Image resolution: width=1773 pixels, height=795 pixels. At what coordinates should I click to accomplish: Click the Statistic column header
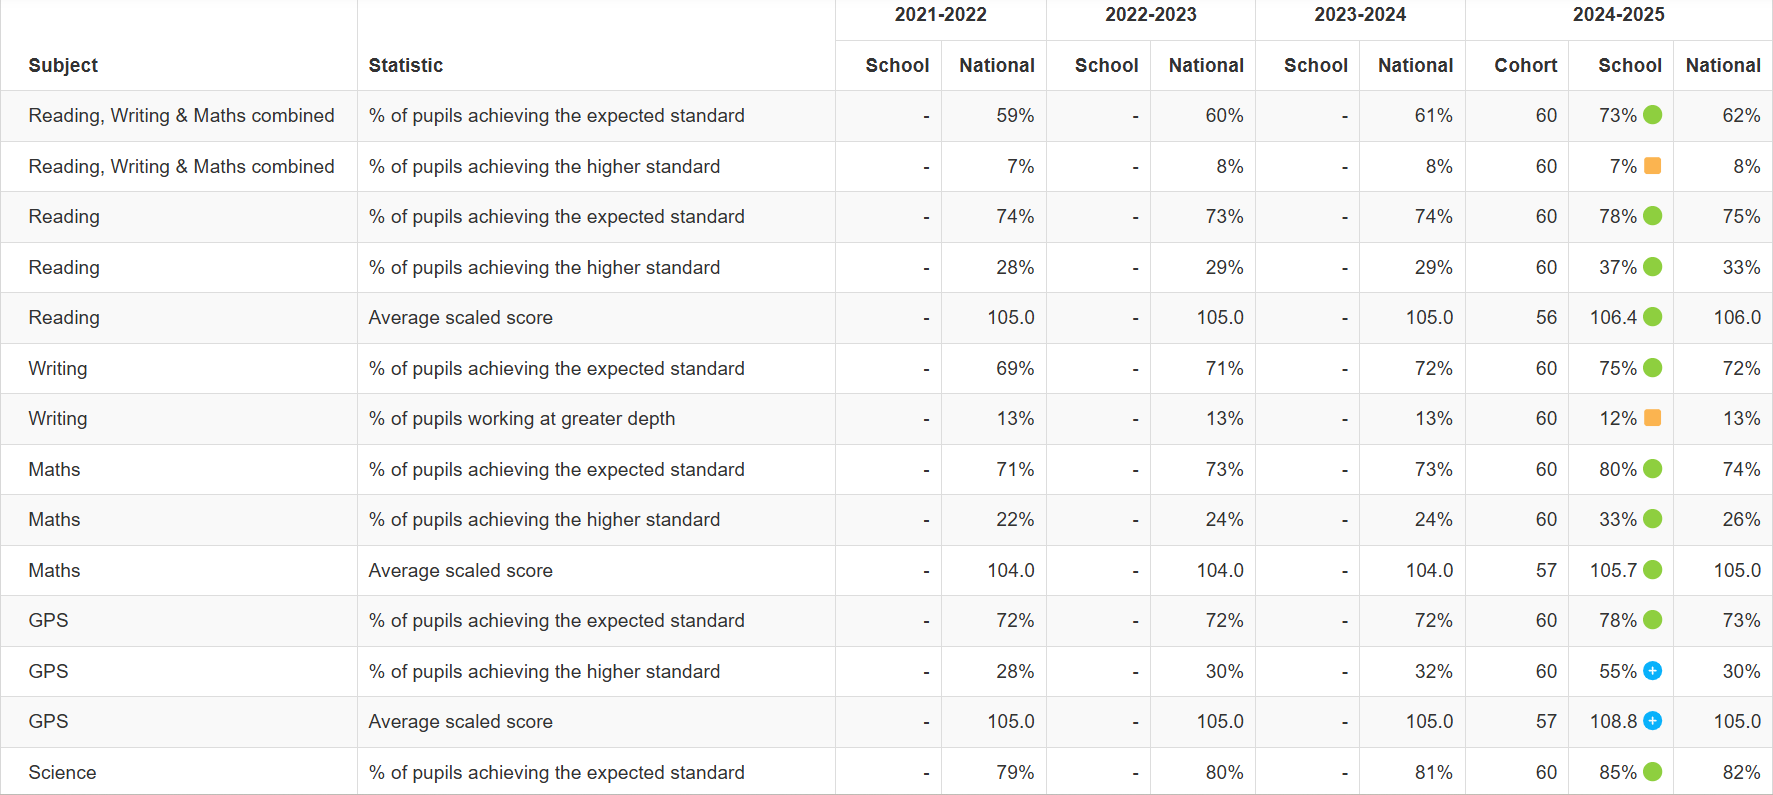[405, 65]
